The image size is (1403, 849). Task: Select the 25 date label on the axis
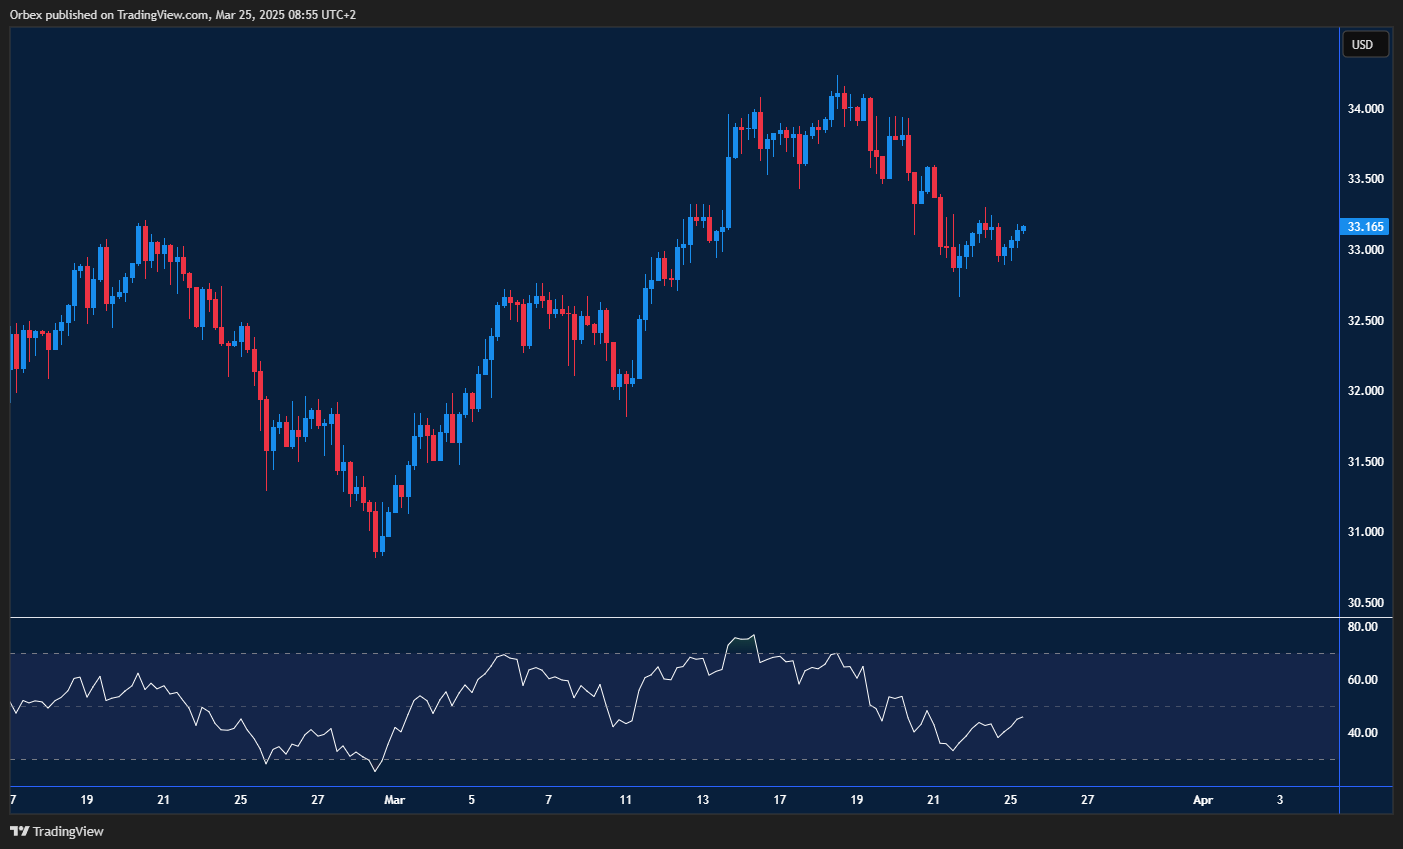240,800
